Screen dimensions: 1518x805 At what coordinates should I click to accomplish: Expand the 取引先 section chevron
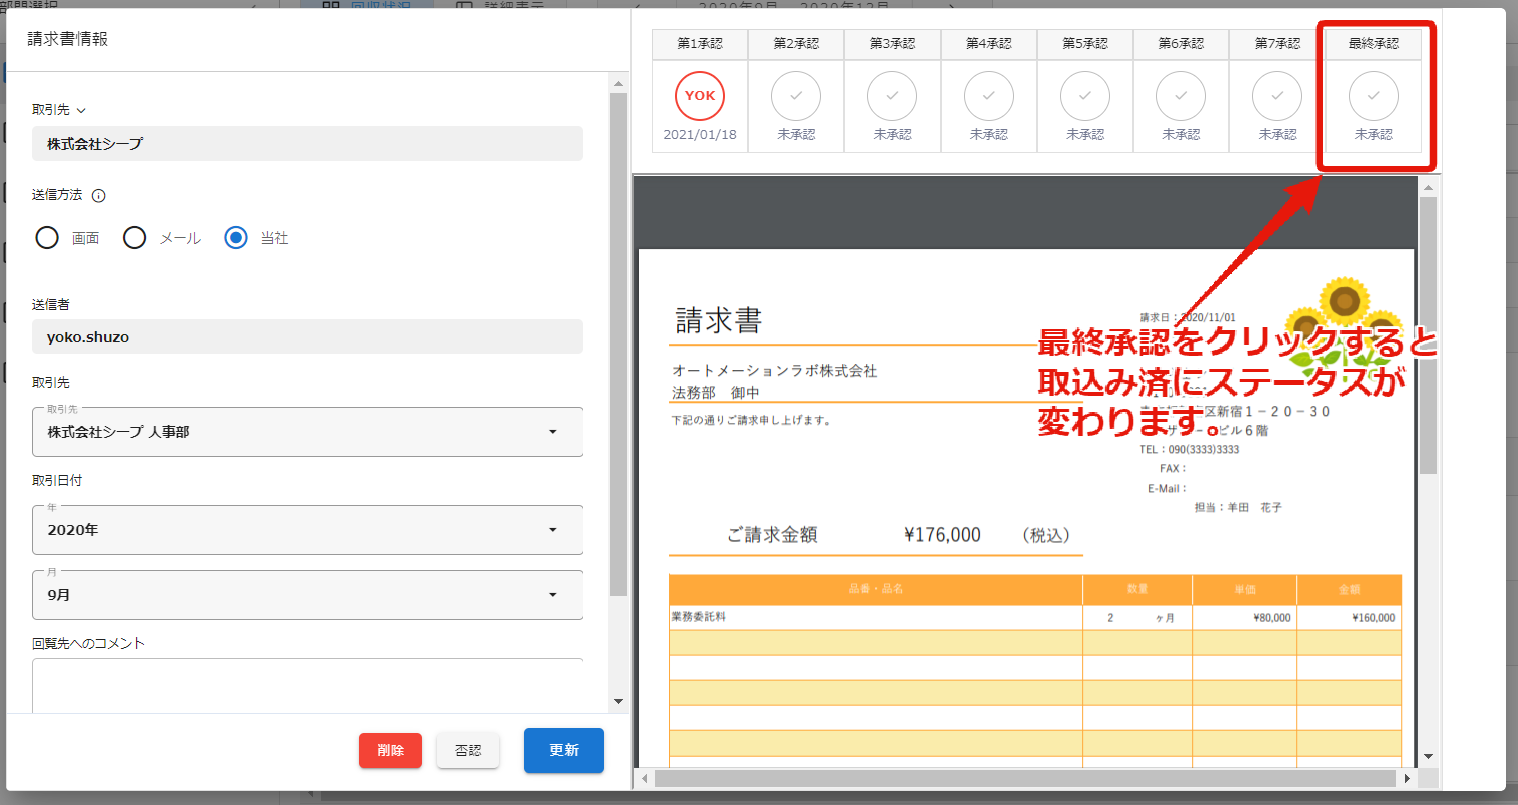click(x=82, y=111)
